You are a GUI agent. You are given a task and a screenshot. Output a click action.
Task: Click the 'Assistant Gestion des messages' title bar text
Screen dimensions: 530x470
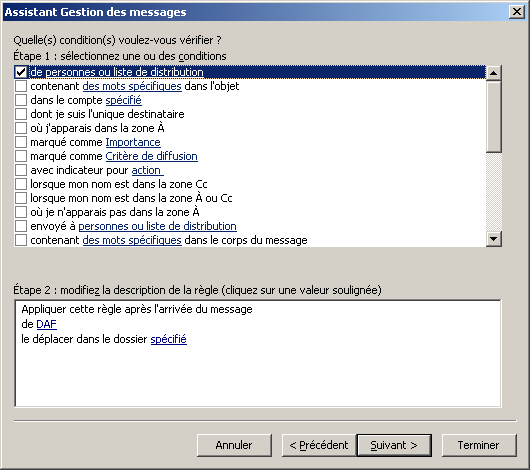[x=95, y=12]
